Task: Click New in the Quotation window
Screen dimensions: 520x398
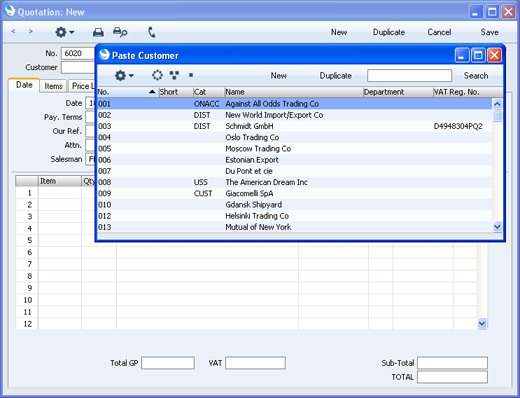Action: (x=339, y=32)
